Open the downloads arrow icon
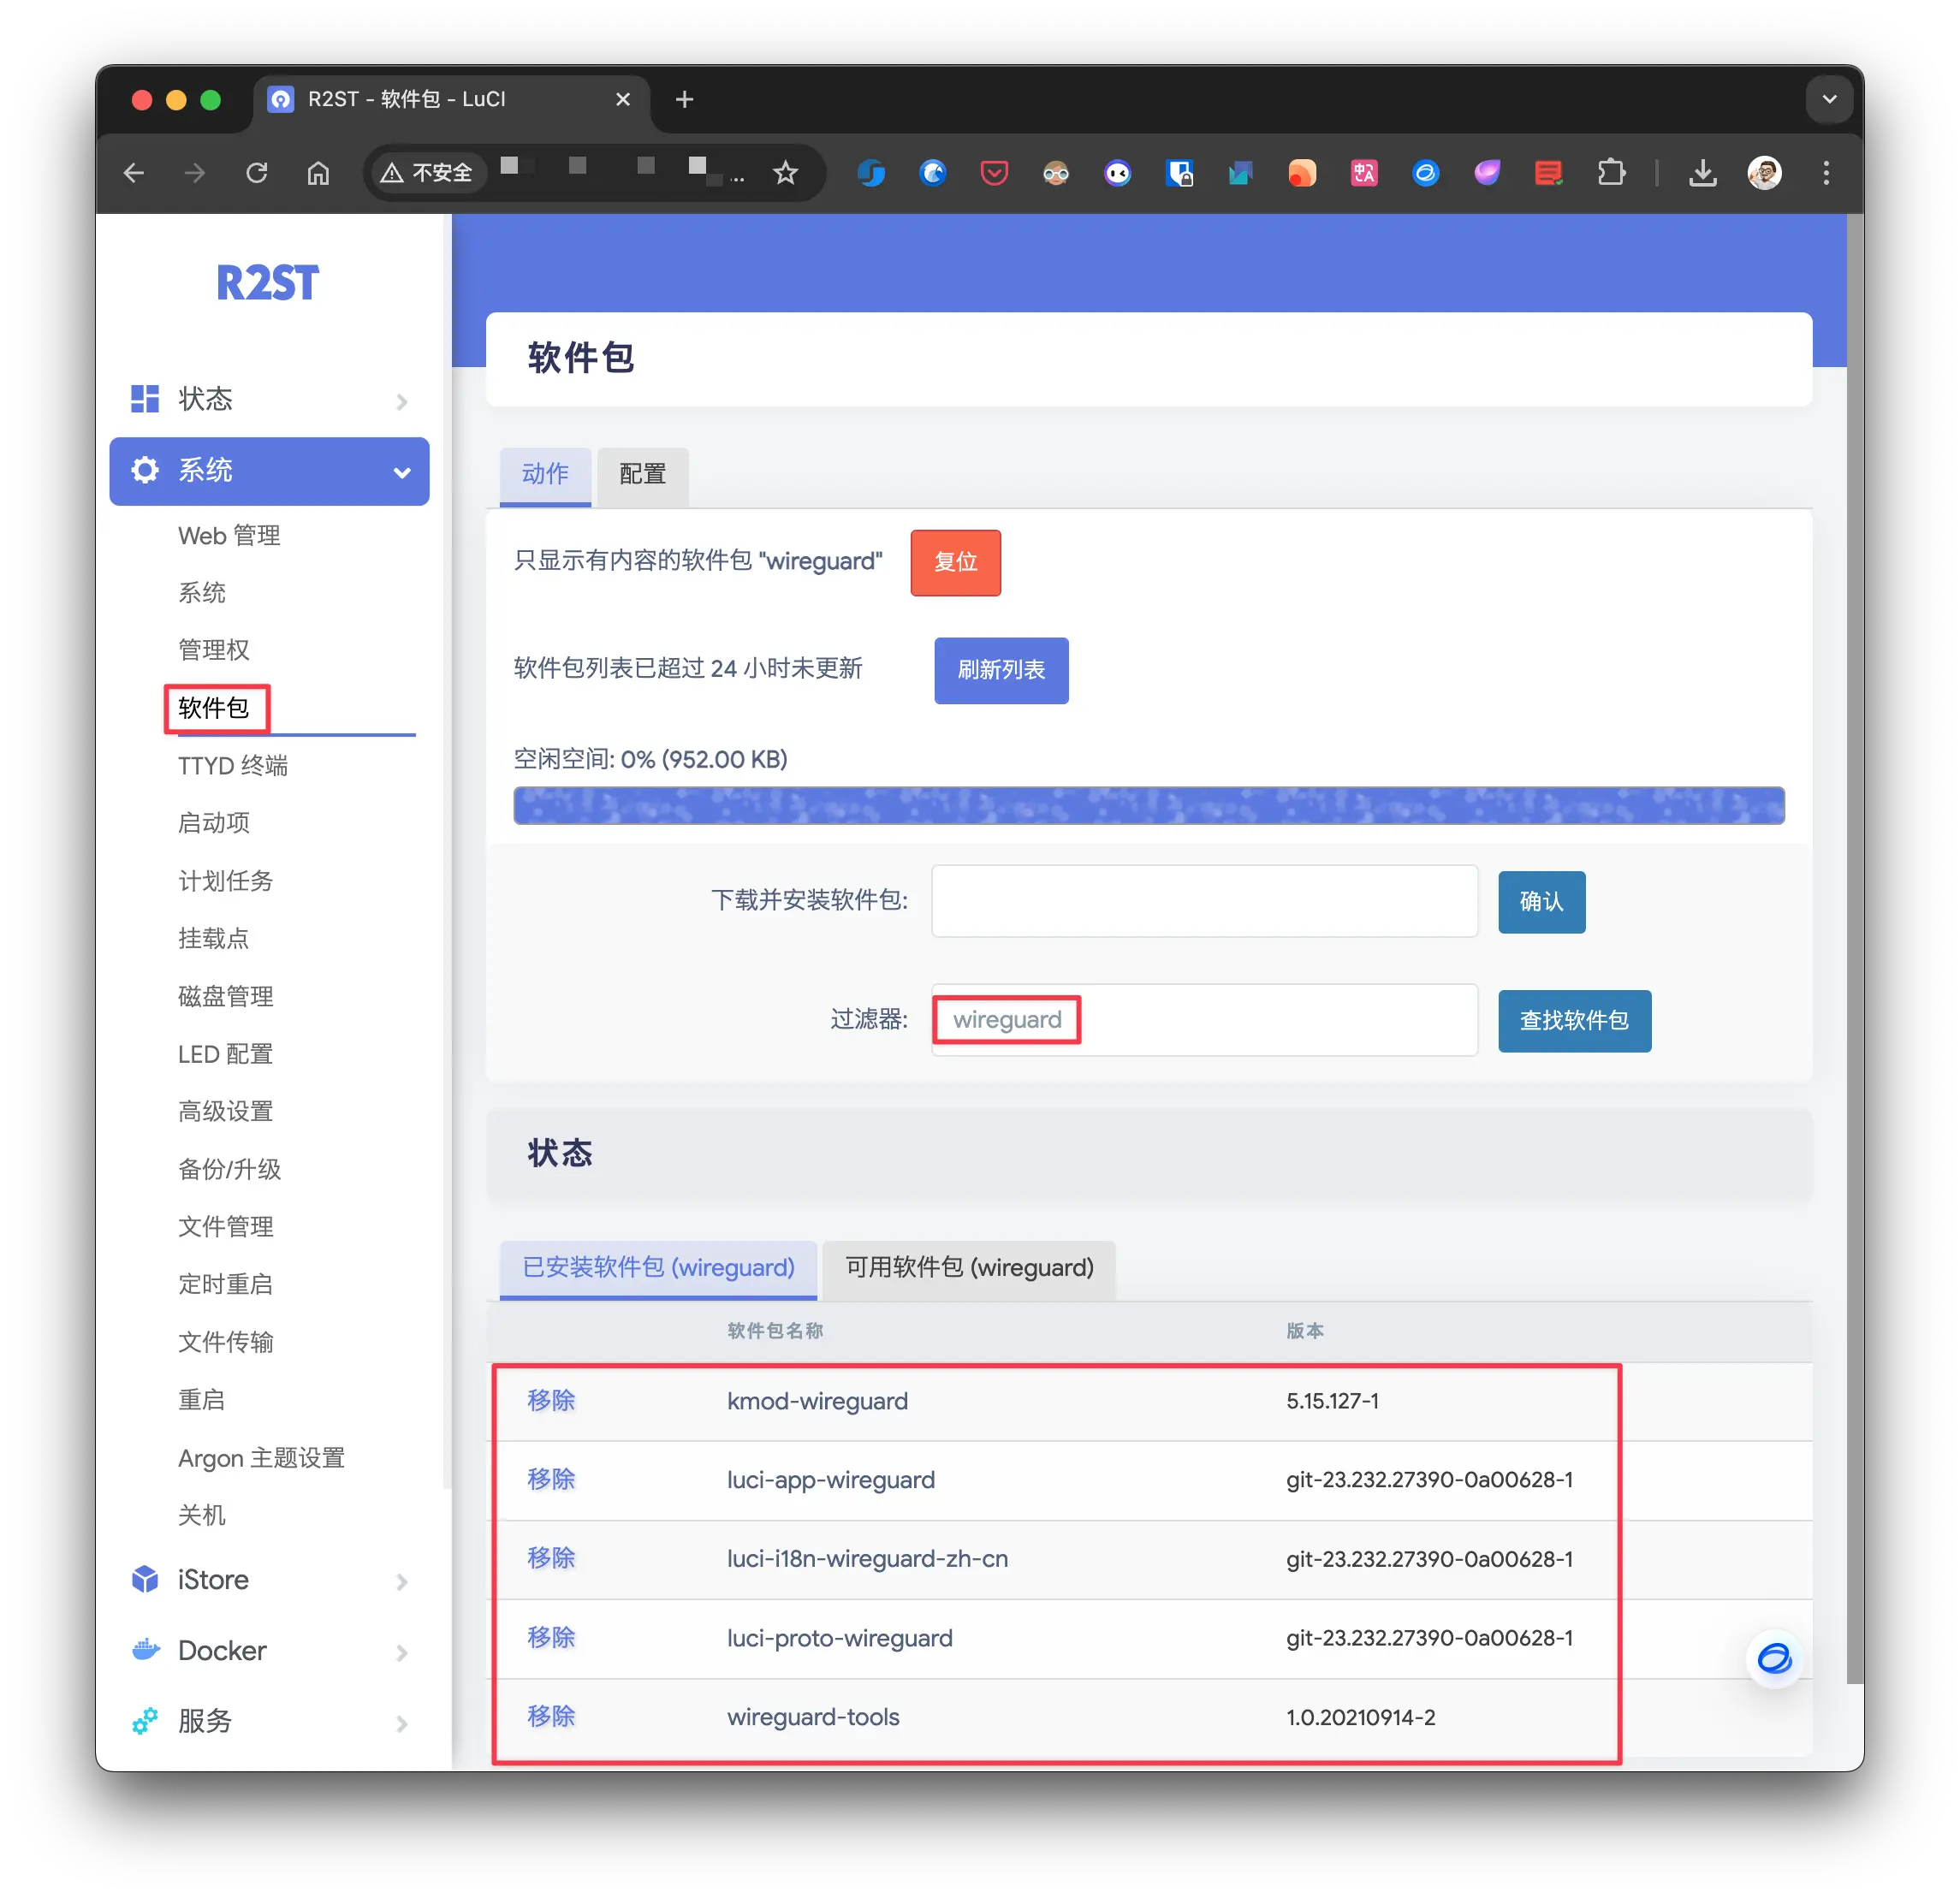The width and height of the screenshot is (1960, 1898). click(x=1702, y=173)
